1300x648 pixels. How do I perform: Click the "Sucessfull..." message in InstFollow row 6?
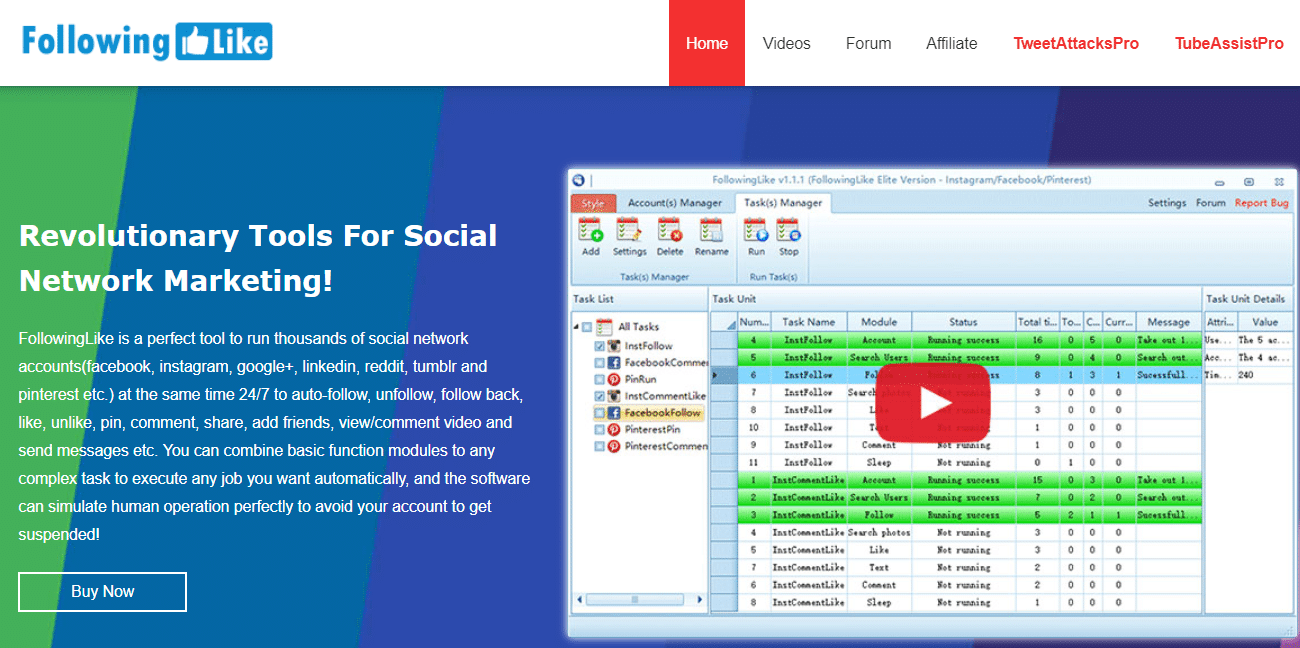click(1168, 375)
